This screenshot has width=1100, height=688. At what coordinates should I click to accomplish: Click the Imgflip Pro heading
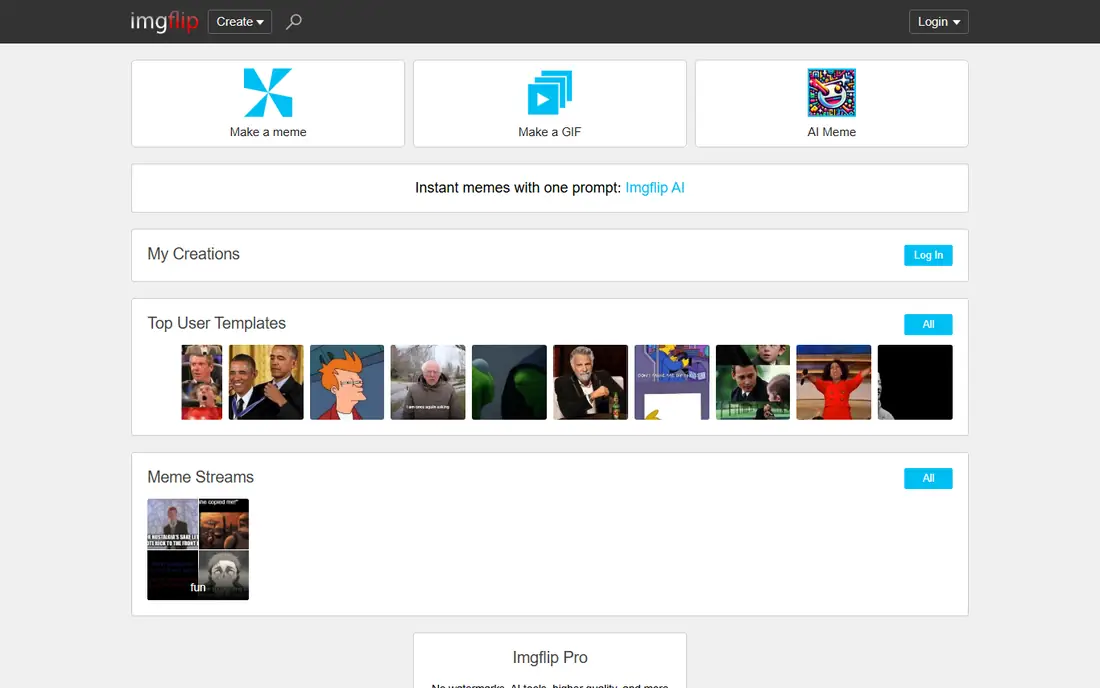tap(550, 657)
